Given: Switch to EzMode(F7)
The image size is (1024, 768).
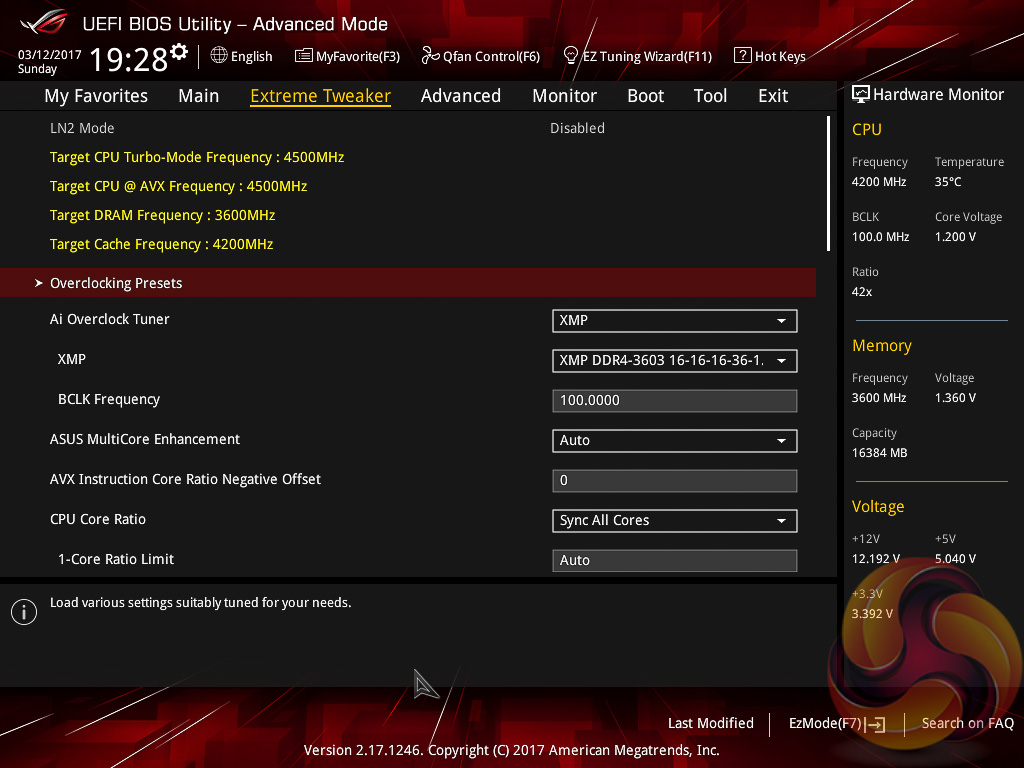Looking at the screenshot, I should (837, 724).
